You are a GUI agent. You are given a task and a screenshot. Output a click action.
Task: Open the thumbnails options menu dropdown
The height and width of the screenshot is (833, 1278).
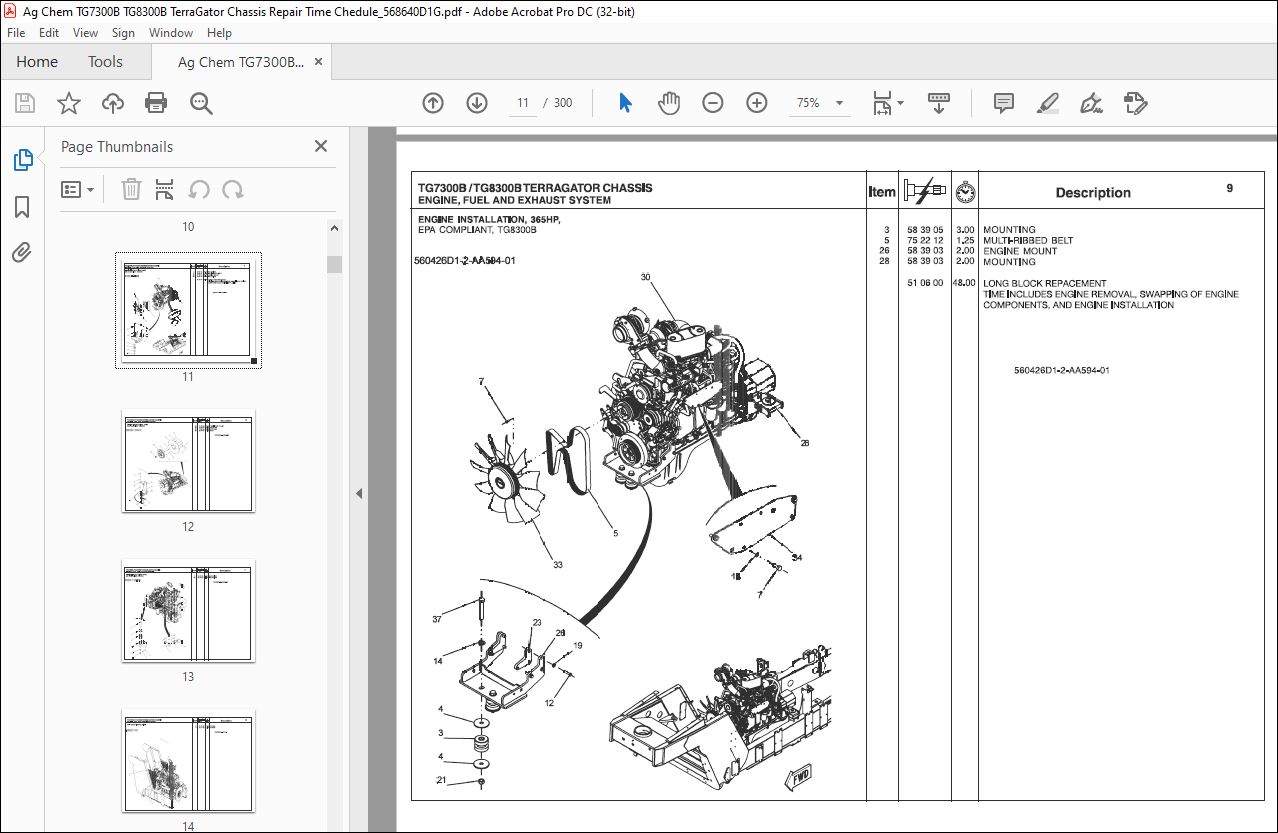click(78, 189)
